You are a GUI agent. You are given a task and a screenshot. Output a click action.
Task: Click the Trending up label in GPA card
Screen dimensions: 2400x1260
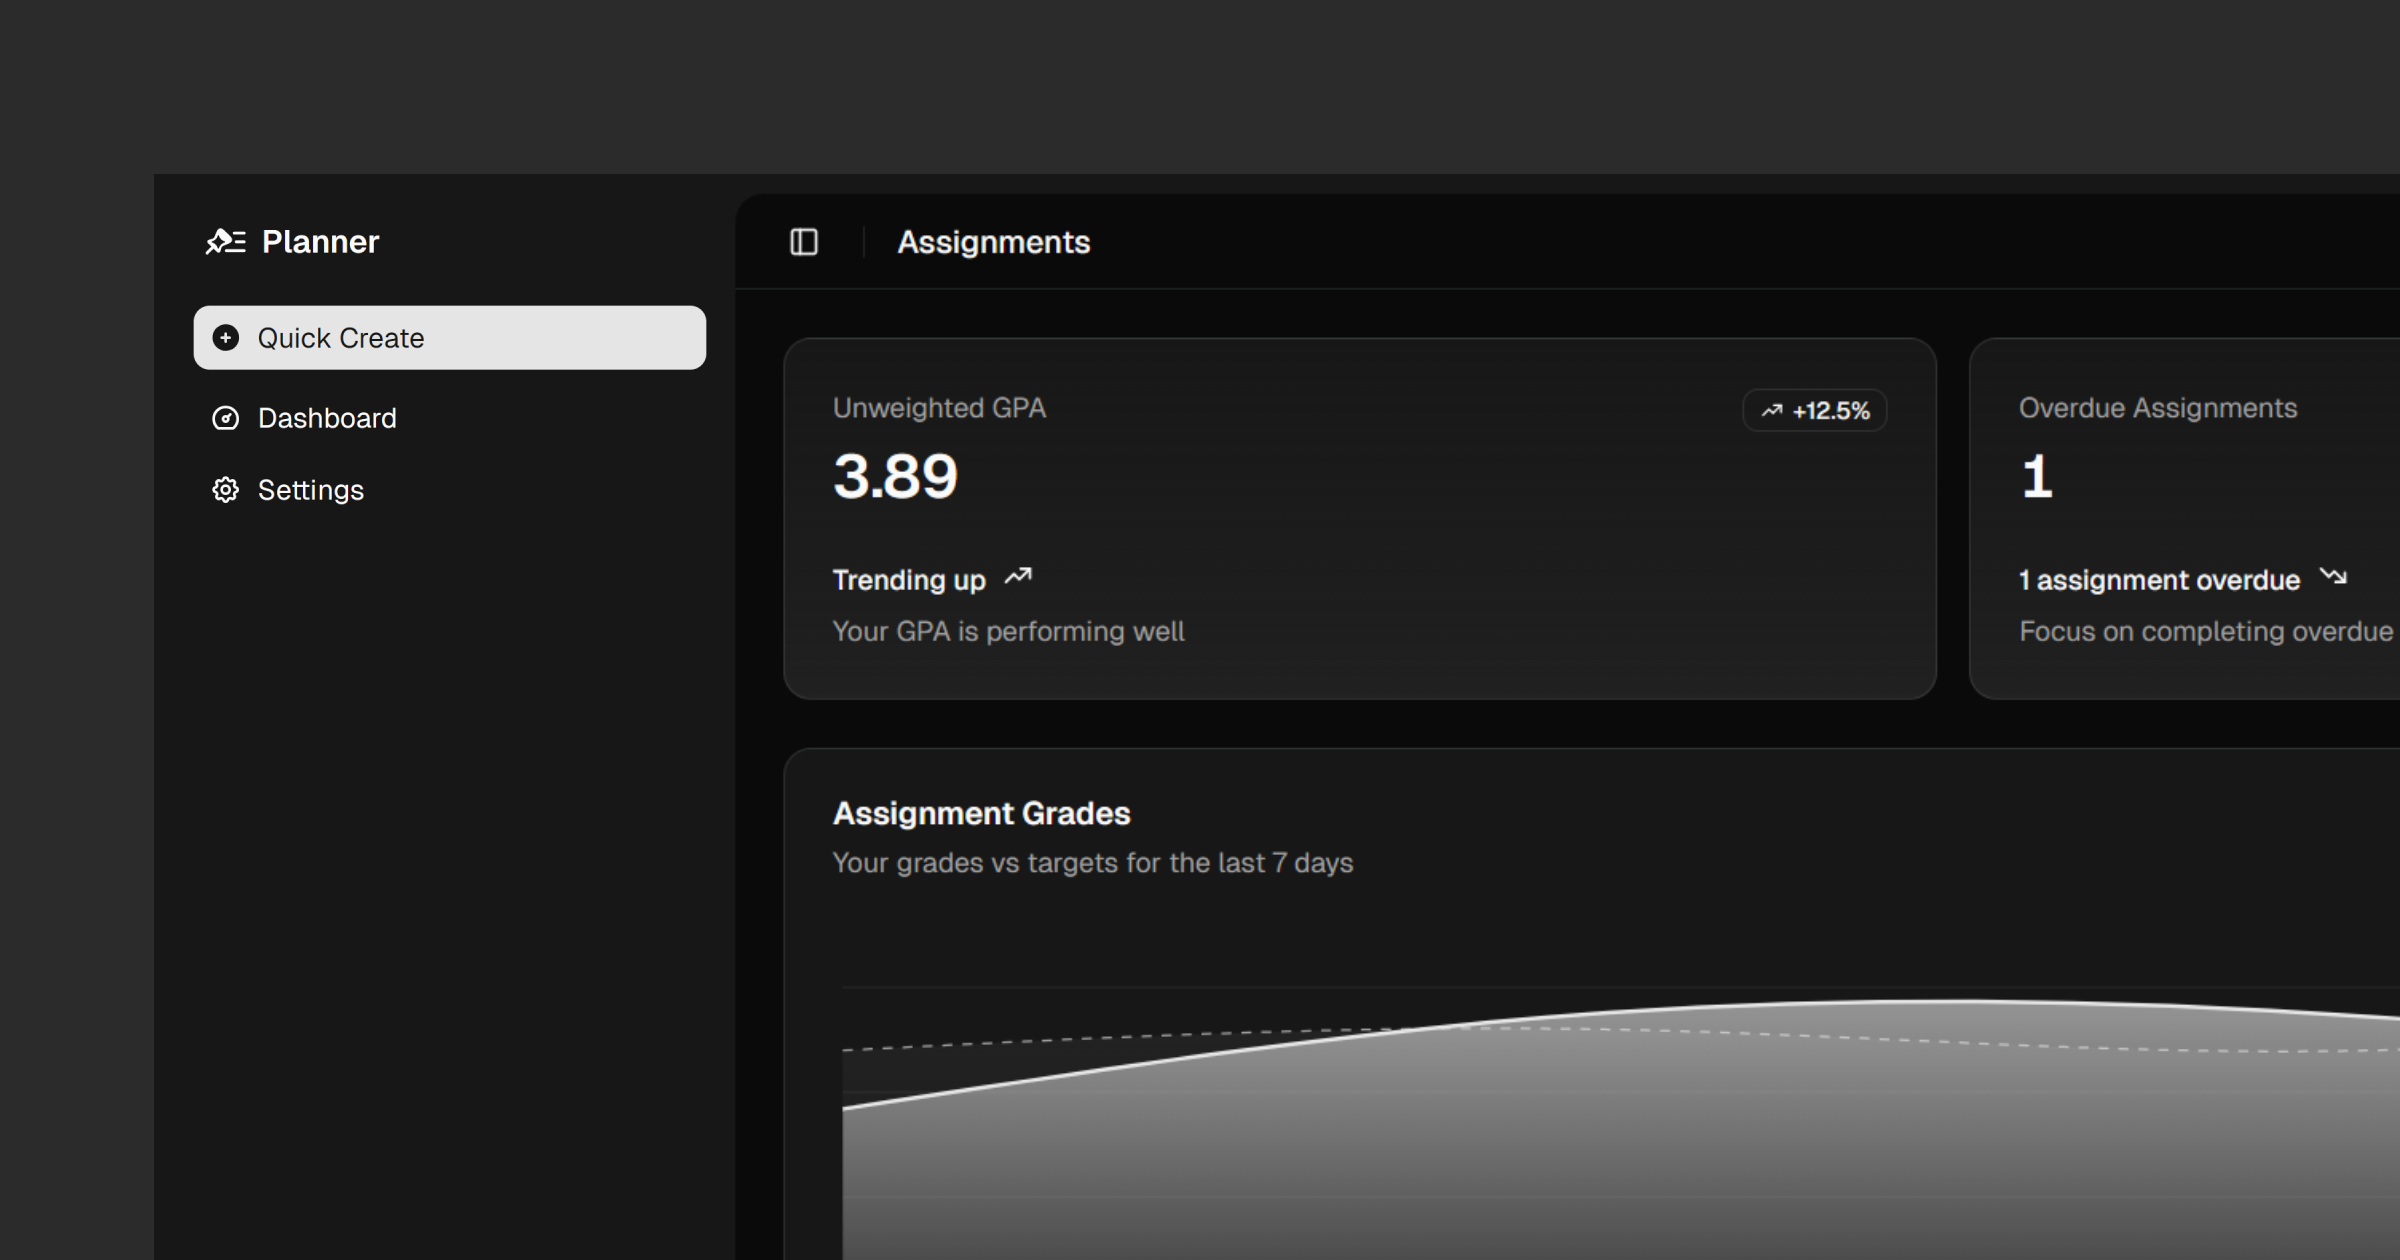(908, 580)
